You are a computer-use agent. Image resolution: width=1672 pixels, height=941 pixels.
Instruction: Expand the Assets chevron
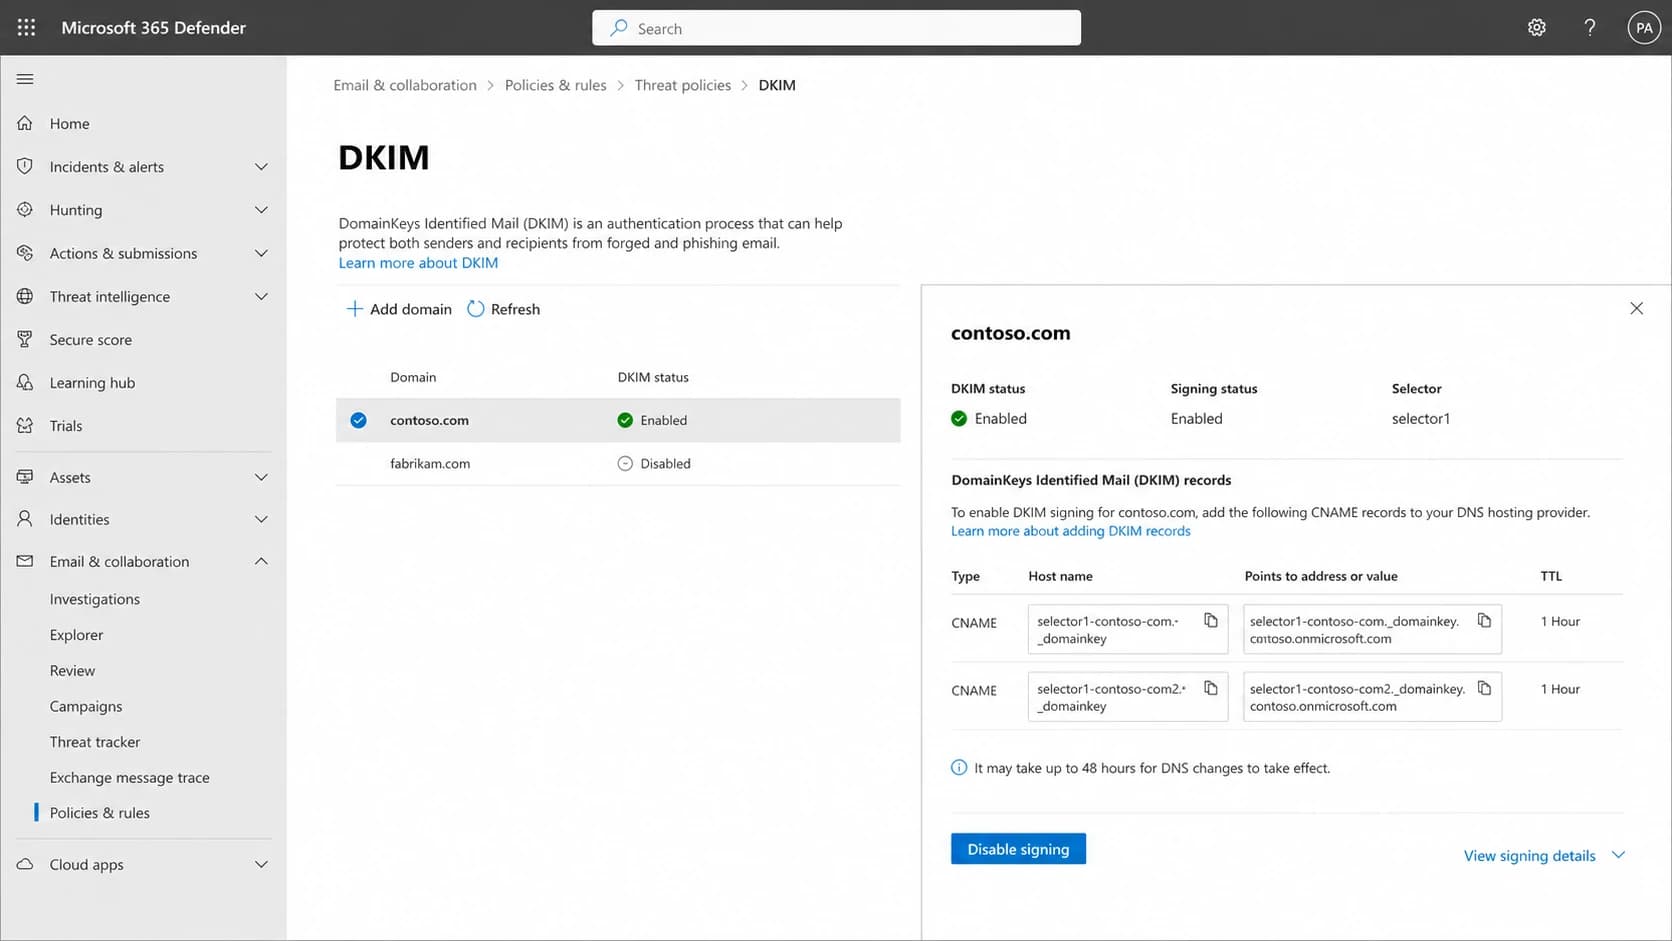[261, 477]
